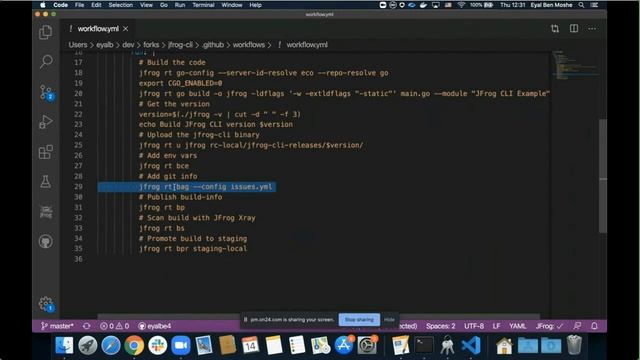Click the forks breadcrumb segment
The image size is (640, 360).
[151, 45]
